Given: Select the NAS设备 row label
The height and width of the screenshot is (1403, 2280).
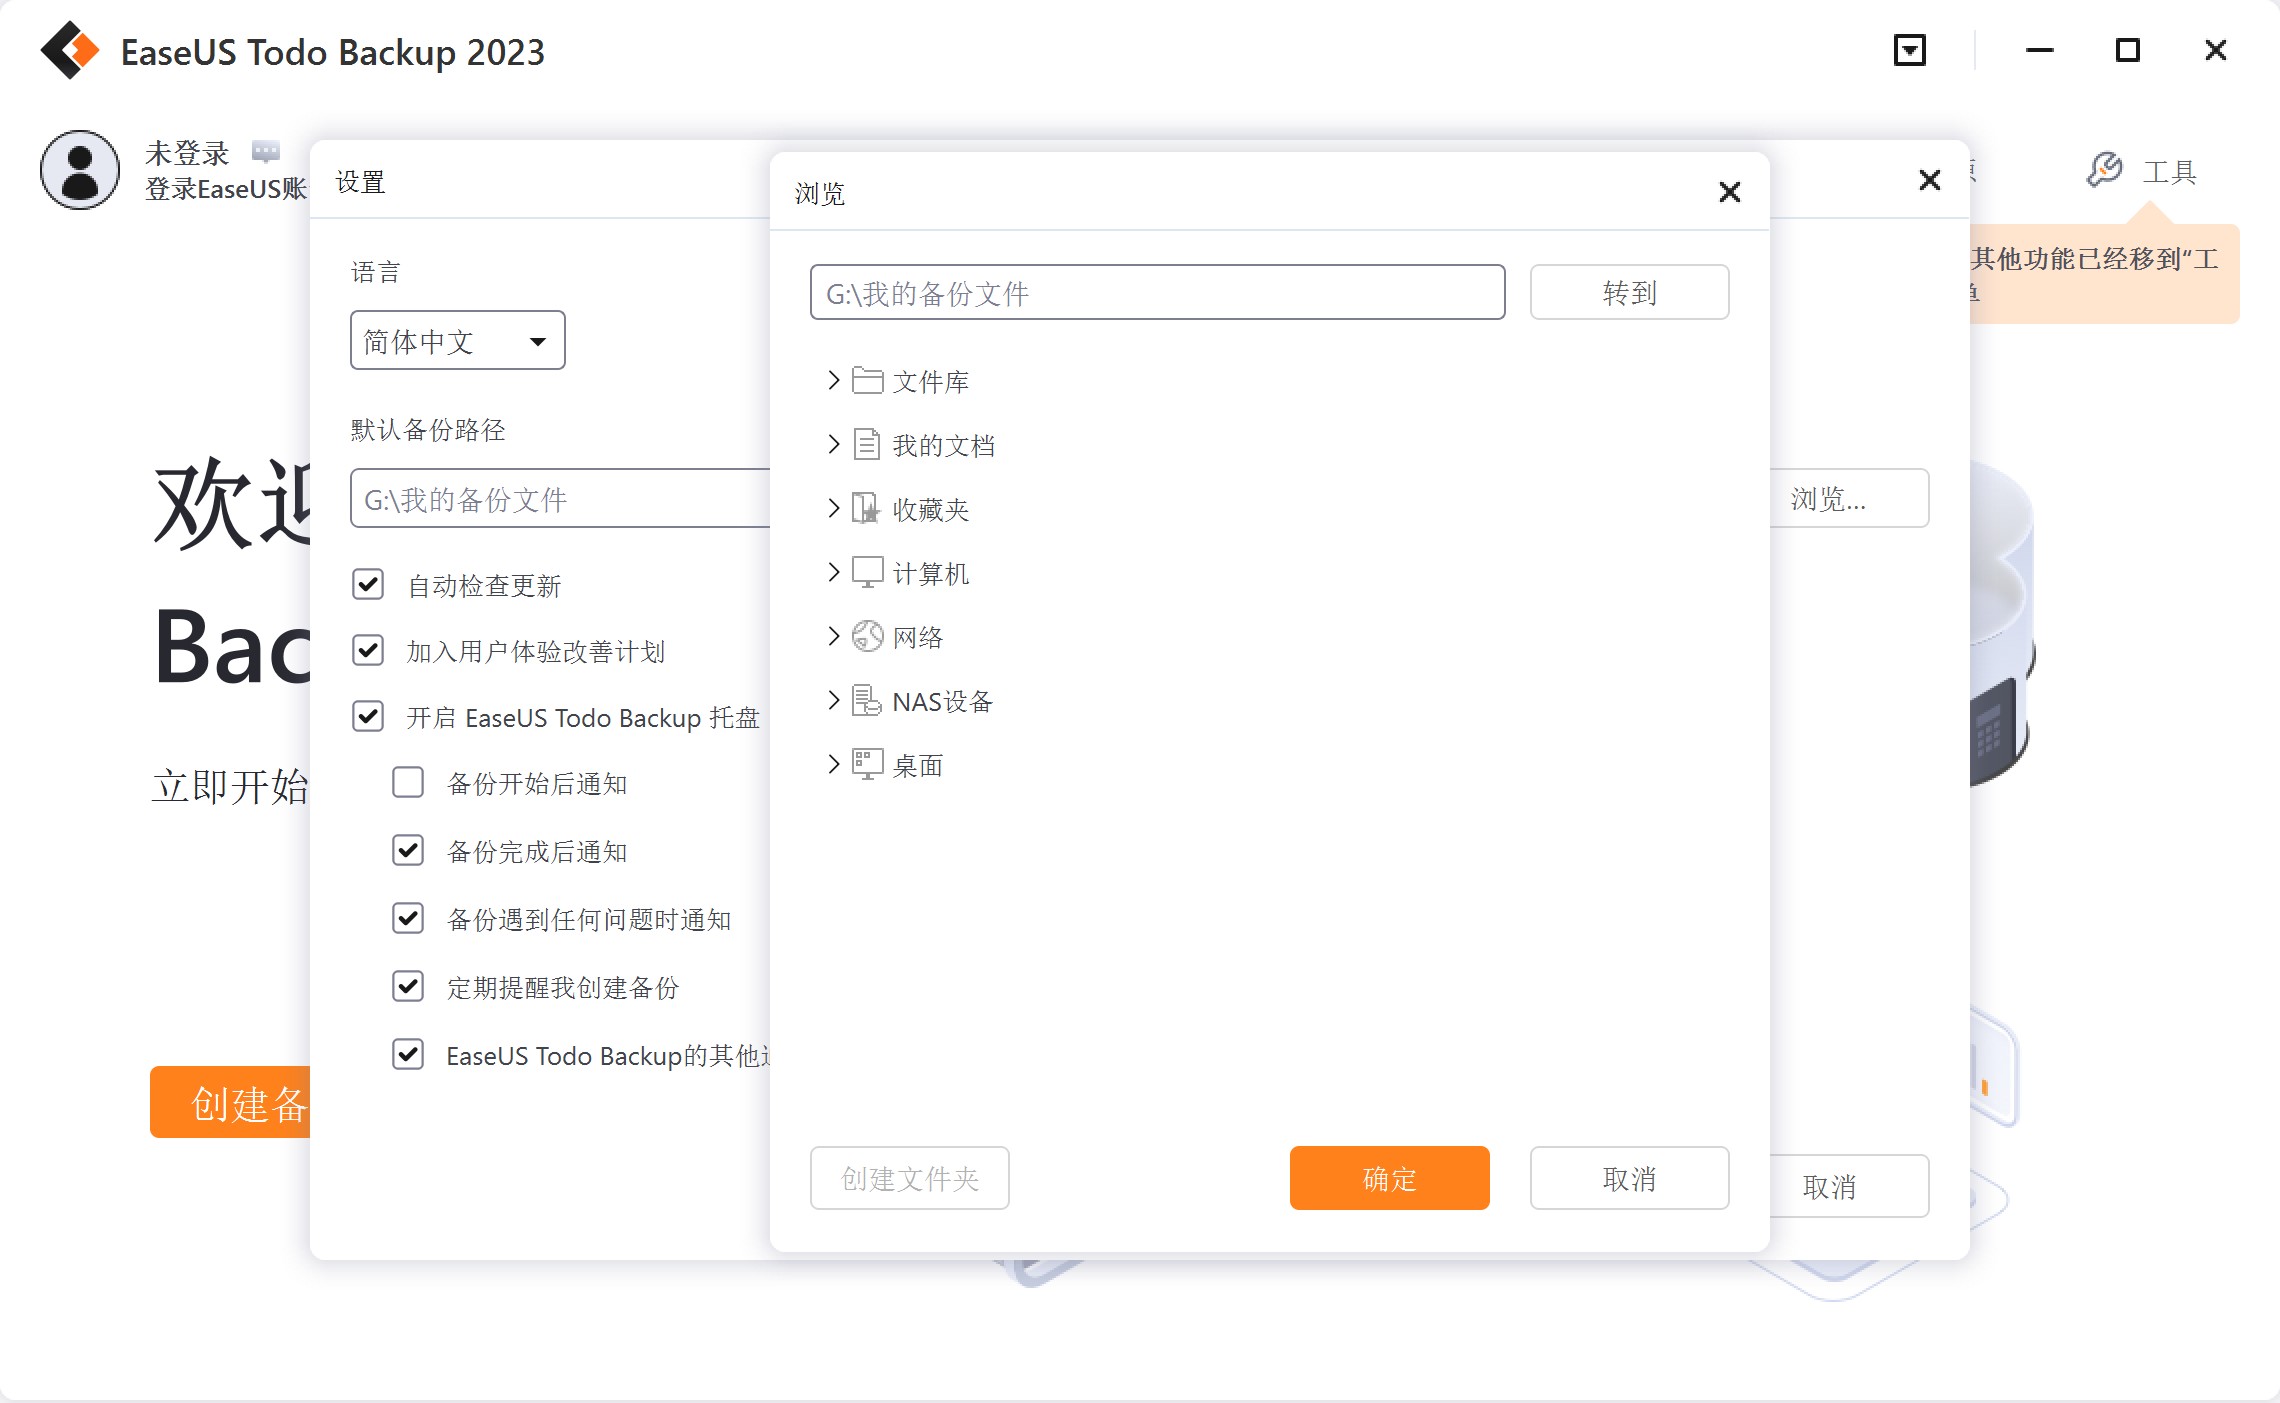Looking at the screenshot, I should [943, 701].
